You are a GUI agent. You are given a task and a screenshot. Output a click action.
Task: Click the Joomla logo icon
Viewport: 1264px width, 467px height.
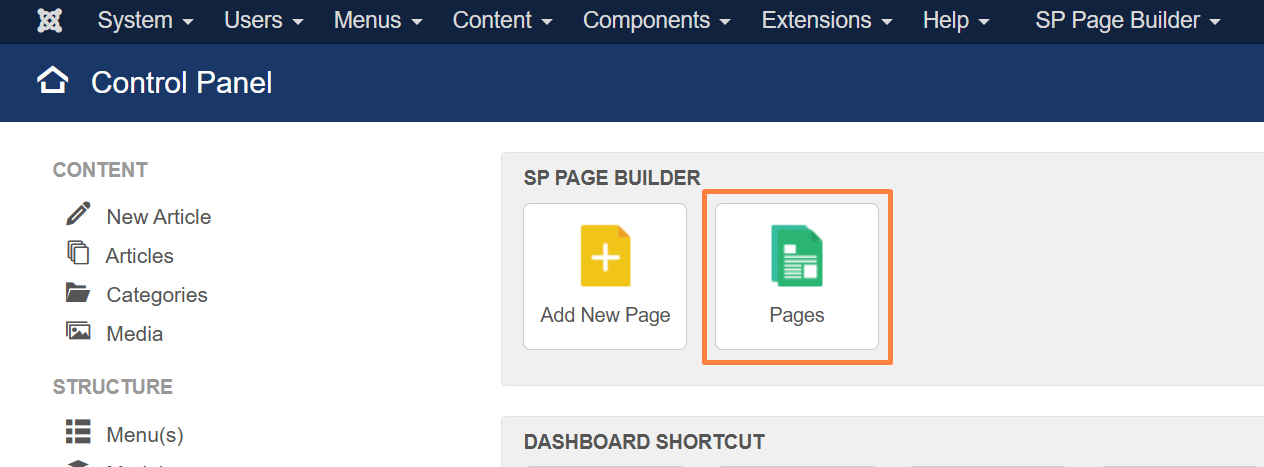click(x=49, y=20)
